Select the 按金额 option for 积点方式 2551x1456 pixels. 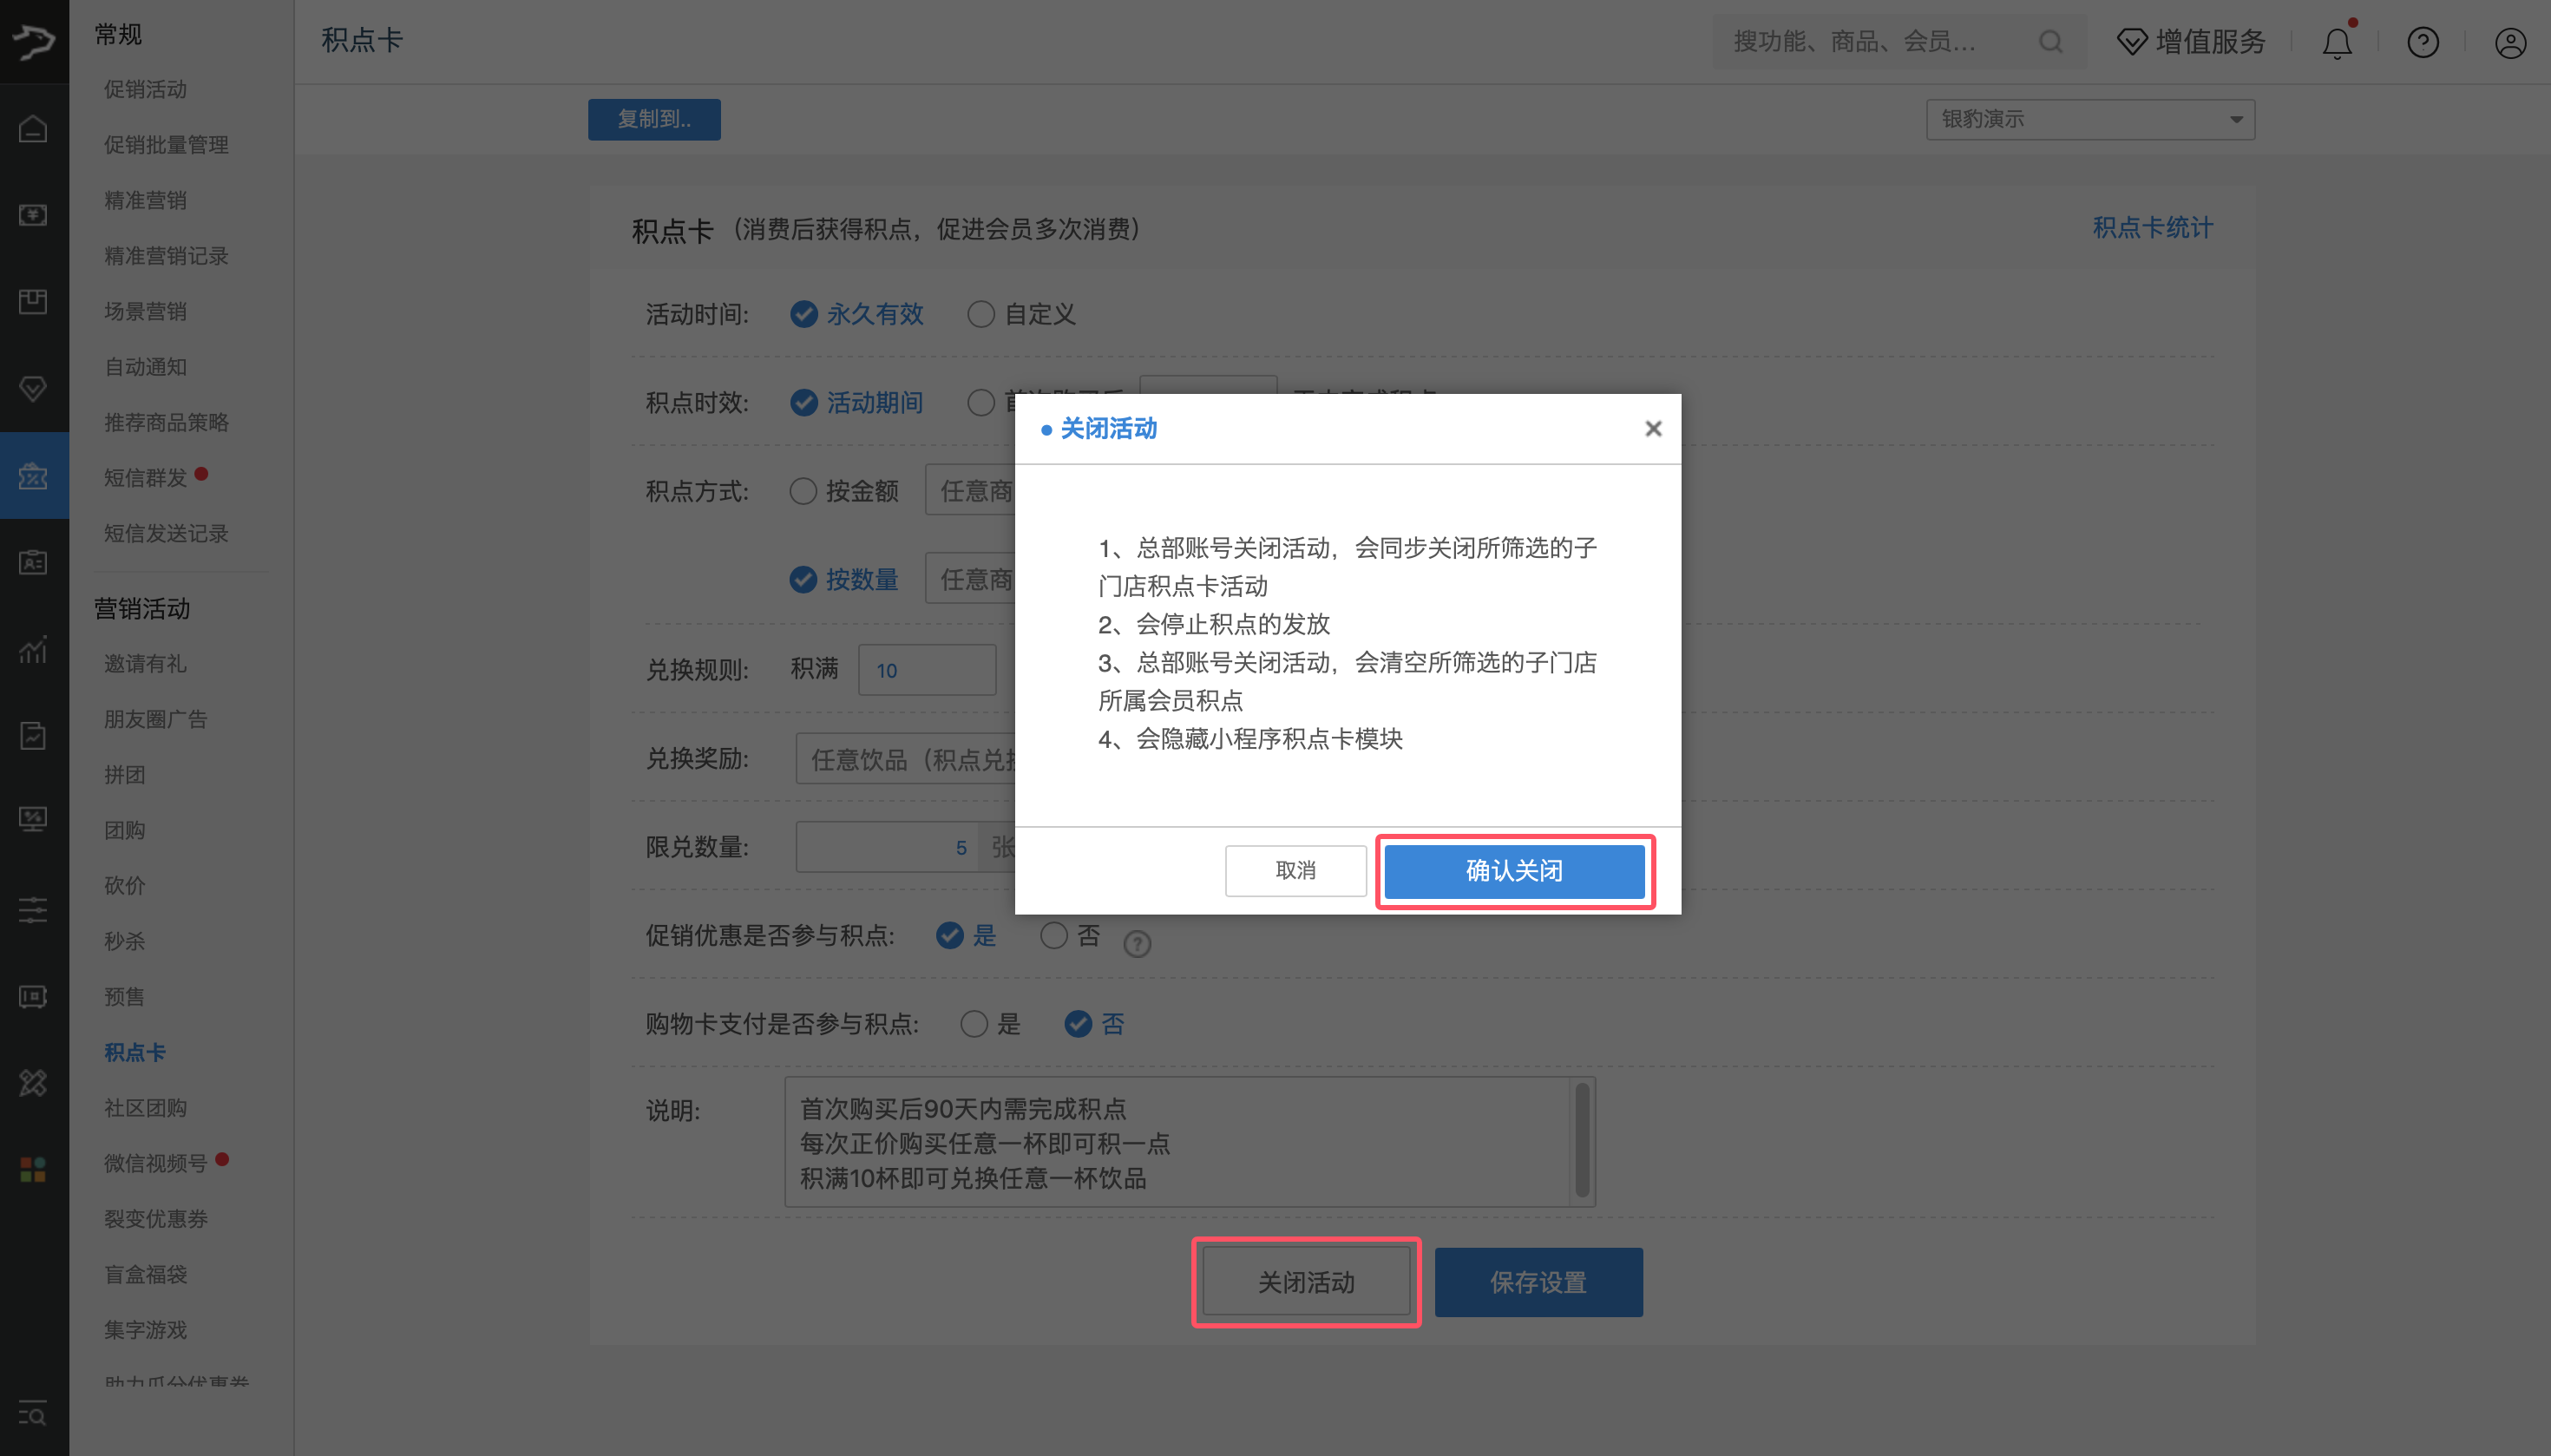pyautogui.click(x=803, y=491)
